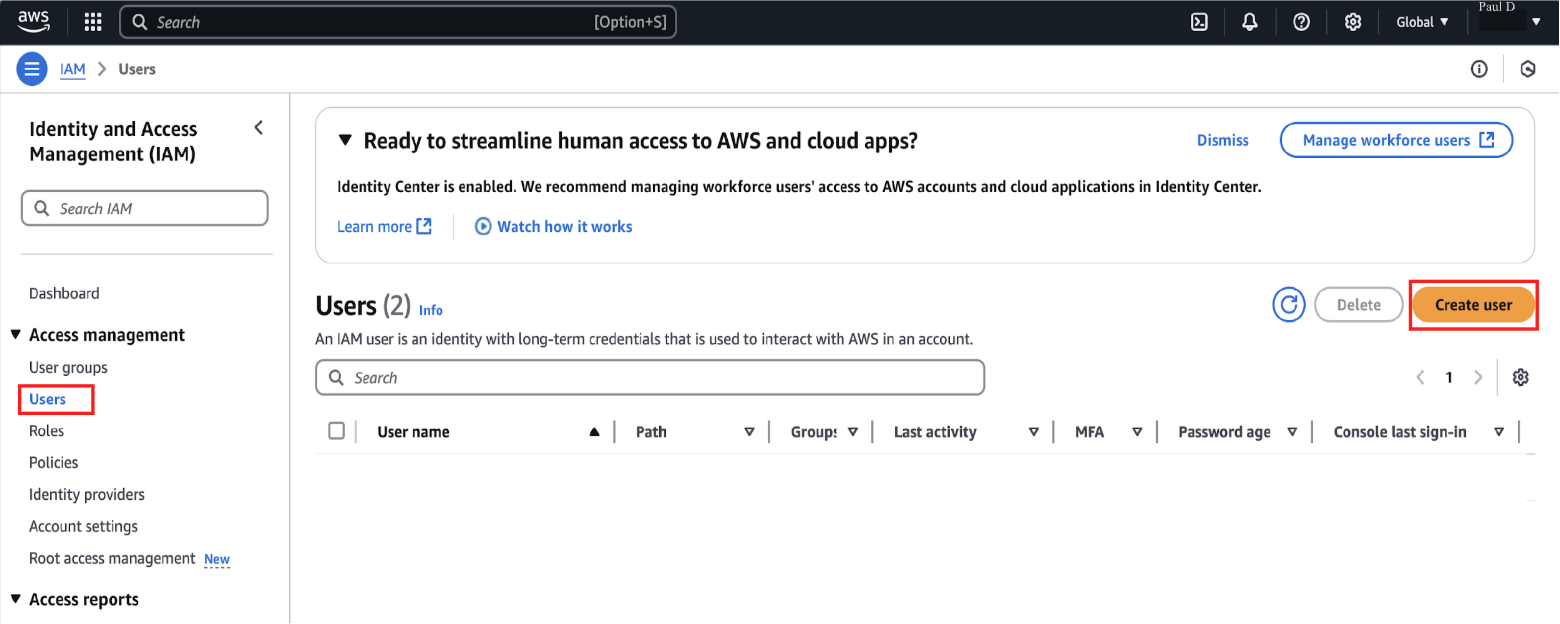The image size is (1560, 624).
Task: Dismiss the Identity Center banner
Action: point(1223,140)
